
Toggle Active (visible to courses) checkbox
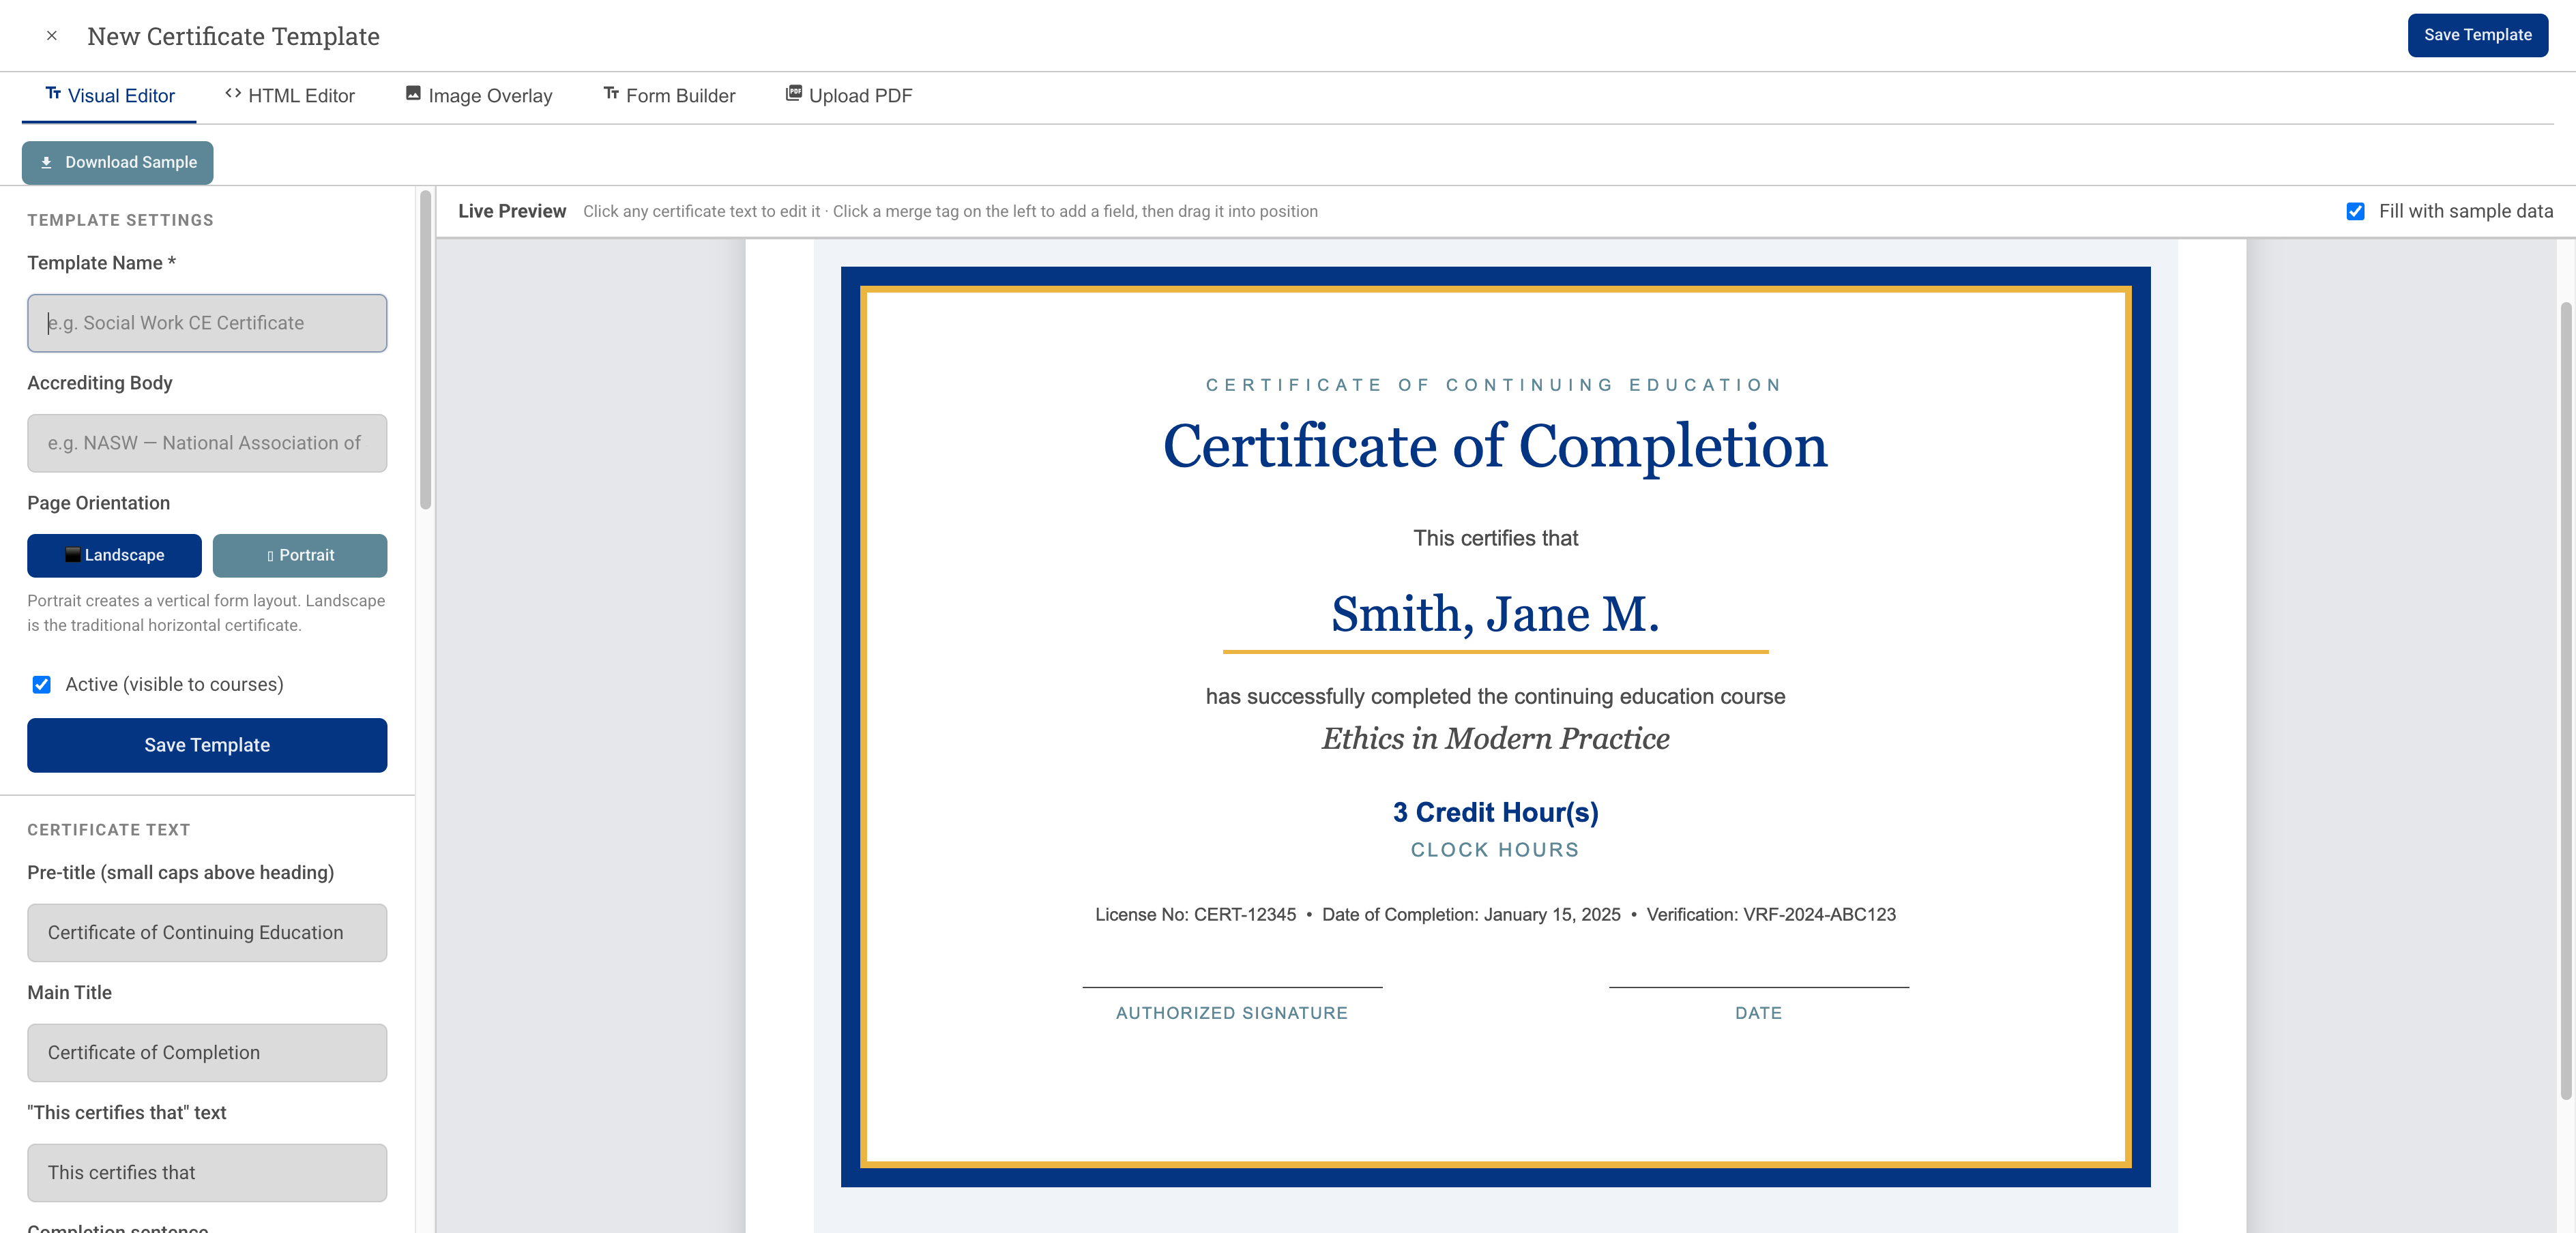click(x=42, y=684)
